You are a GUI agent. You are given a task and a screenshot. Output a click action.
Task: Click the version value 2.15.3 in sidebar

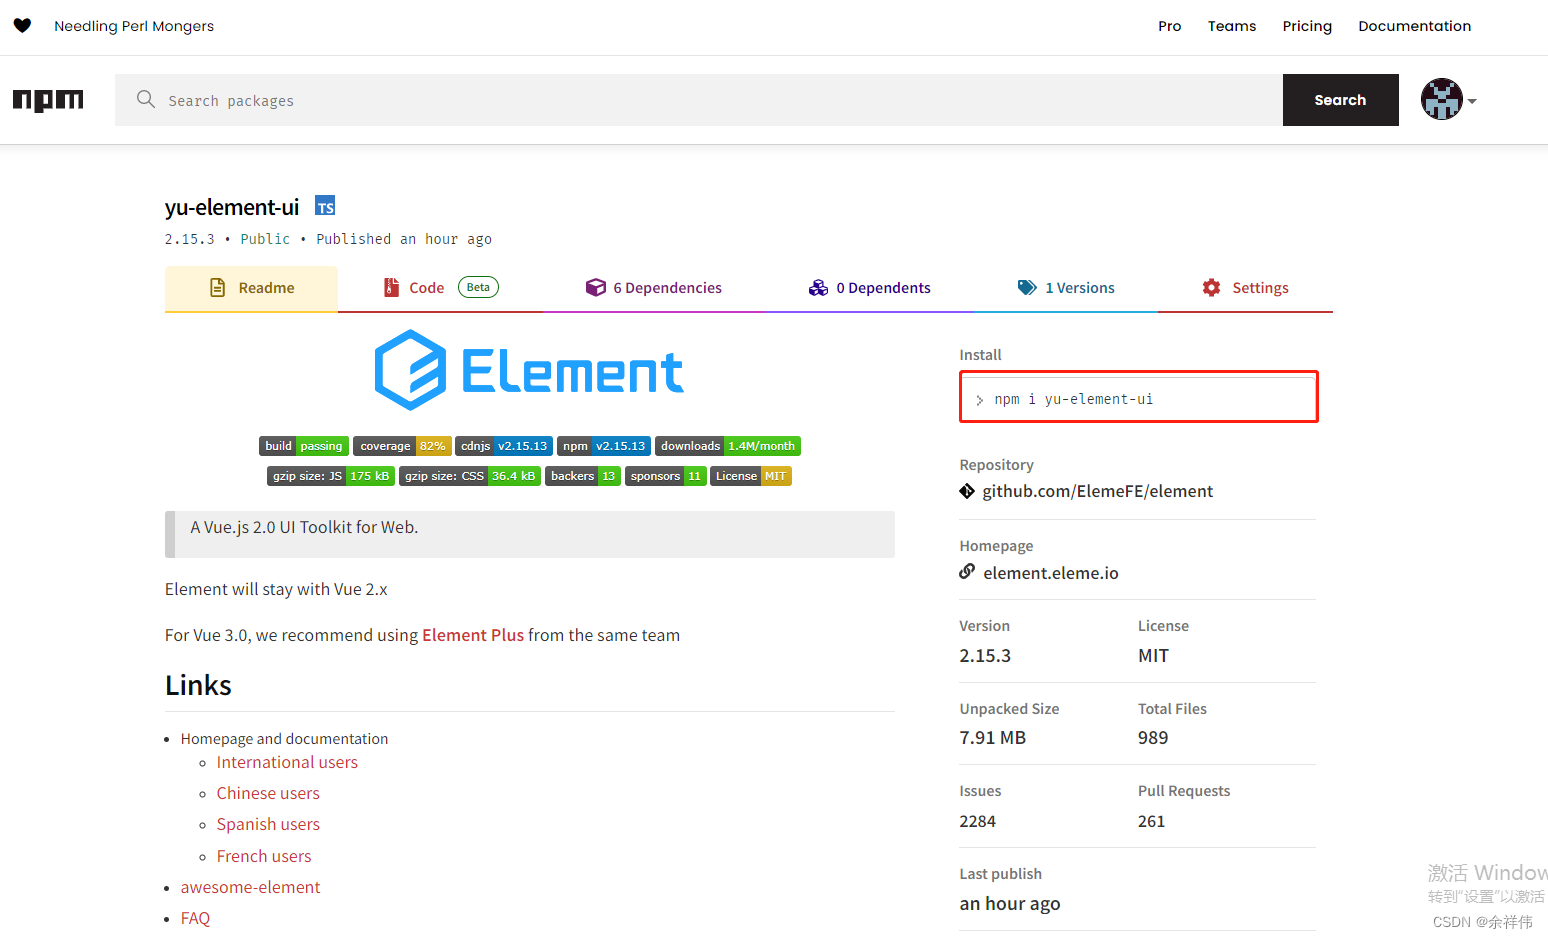coord(985,656)
